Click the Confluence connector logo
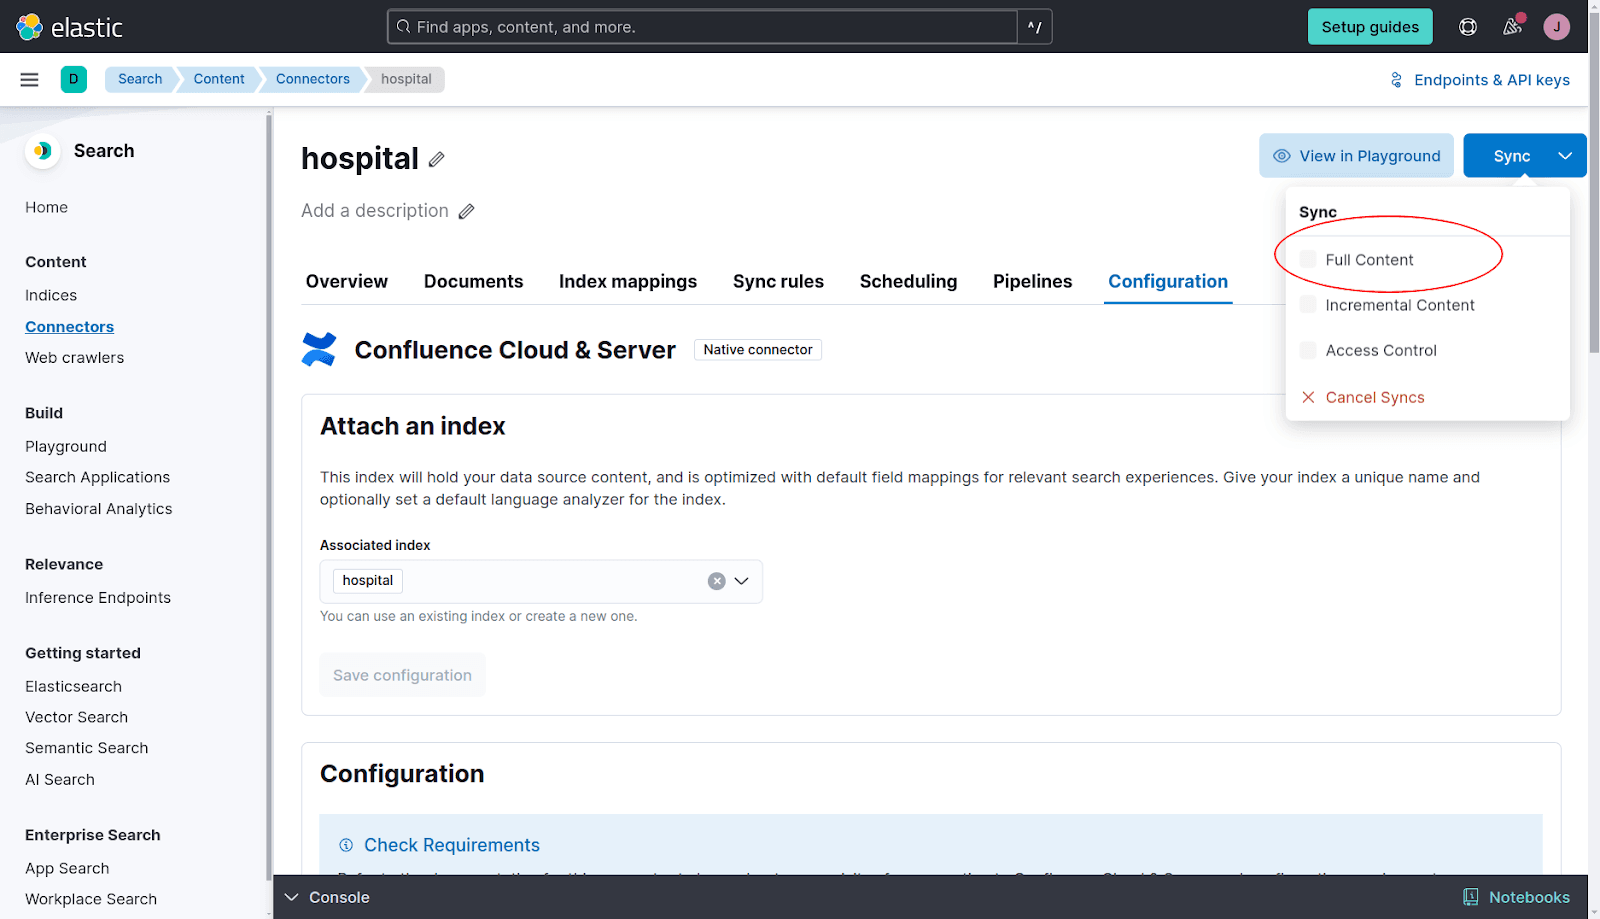1600x919 pixels. coord(318,349)
